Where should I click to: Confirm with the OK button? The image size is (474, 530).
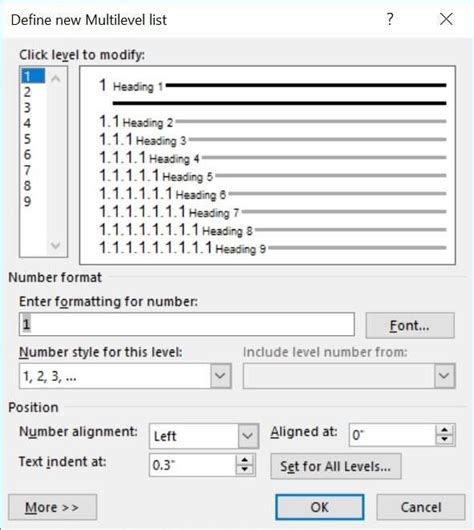pos(319,507)
